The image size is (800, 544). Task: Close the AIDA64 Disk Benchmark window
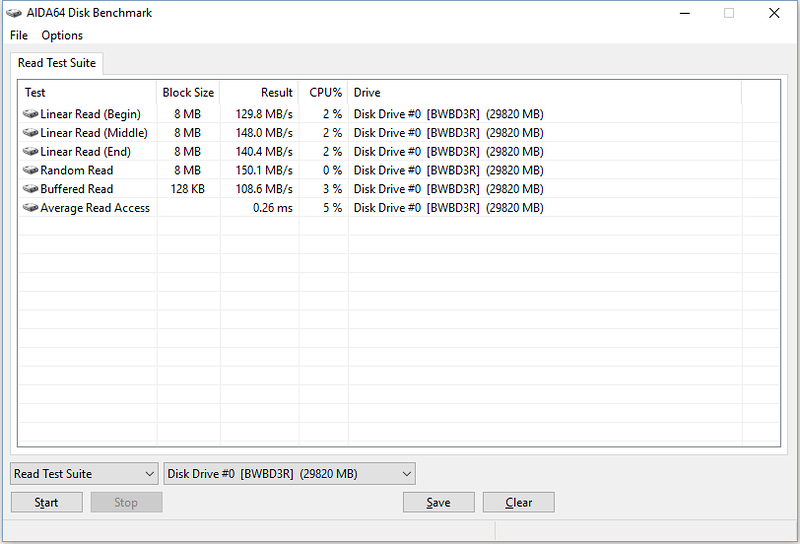(x=774, y=13)
